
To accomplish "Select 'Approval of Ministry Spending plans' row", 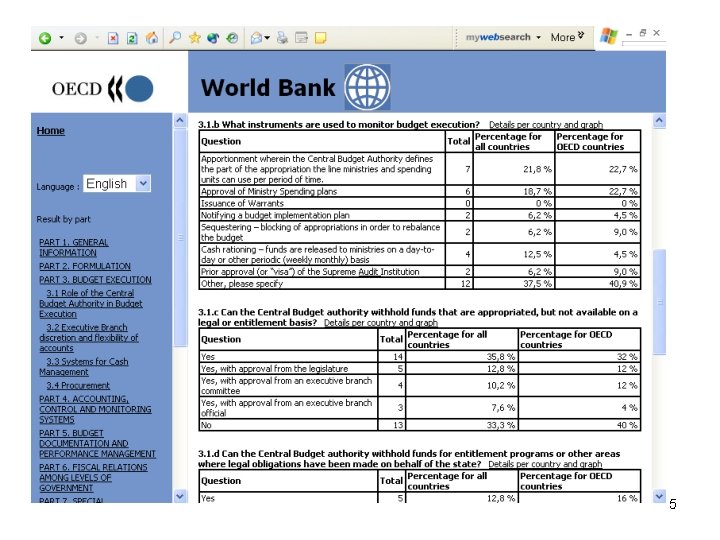I will [x=420, y=191].
